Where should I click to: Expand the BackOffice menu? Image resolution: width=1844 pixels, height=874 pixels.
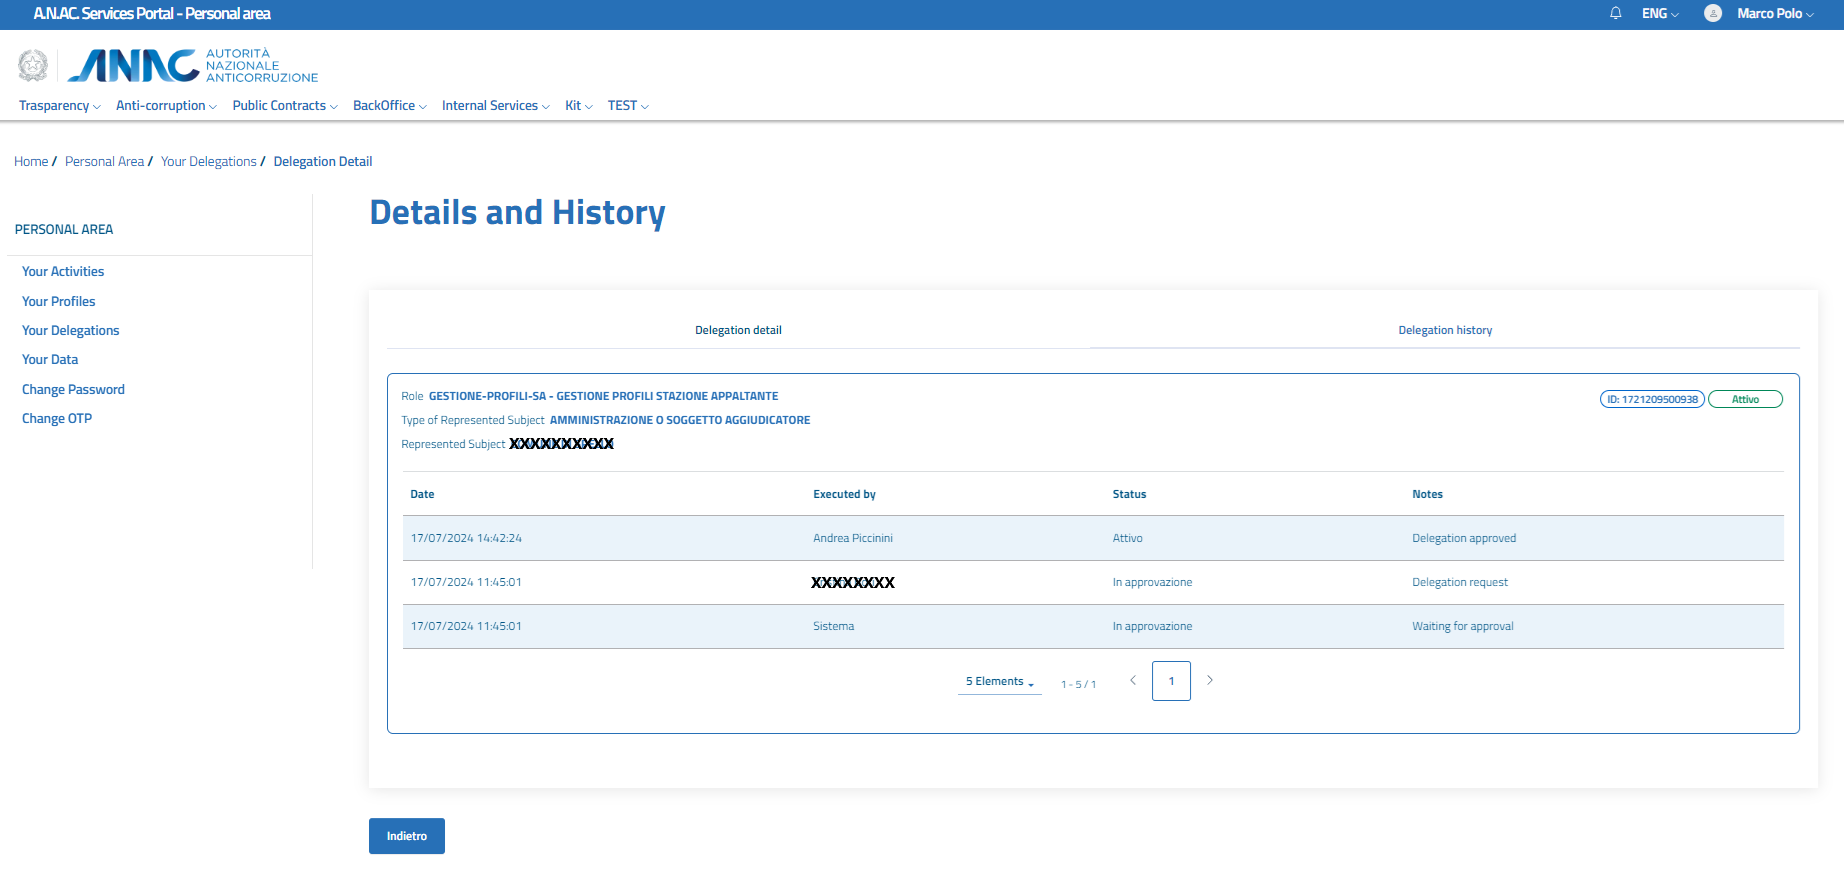(x=389, y=106)
